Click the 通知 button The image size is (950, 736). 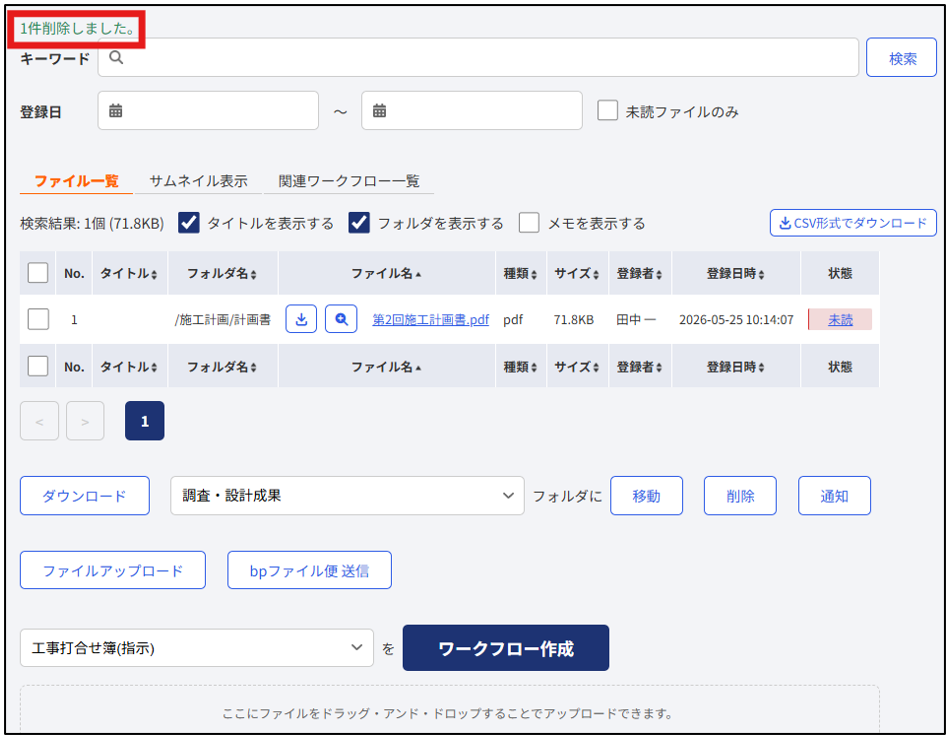tap(834, 496)
